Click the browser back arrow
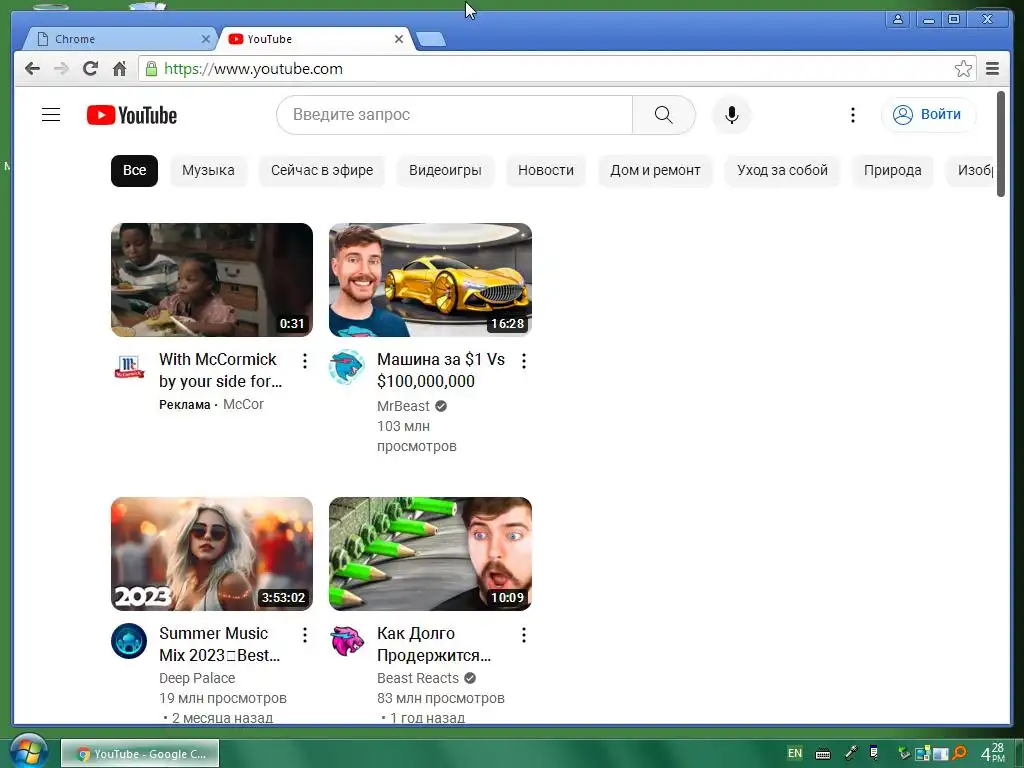1024x768 pixels. [x=32, y=69]
